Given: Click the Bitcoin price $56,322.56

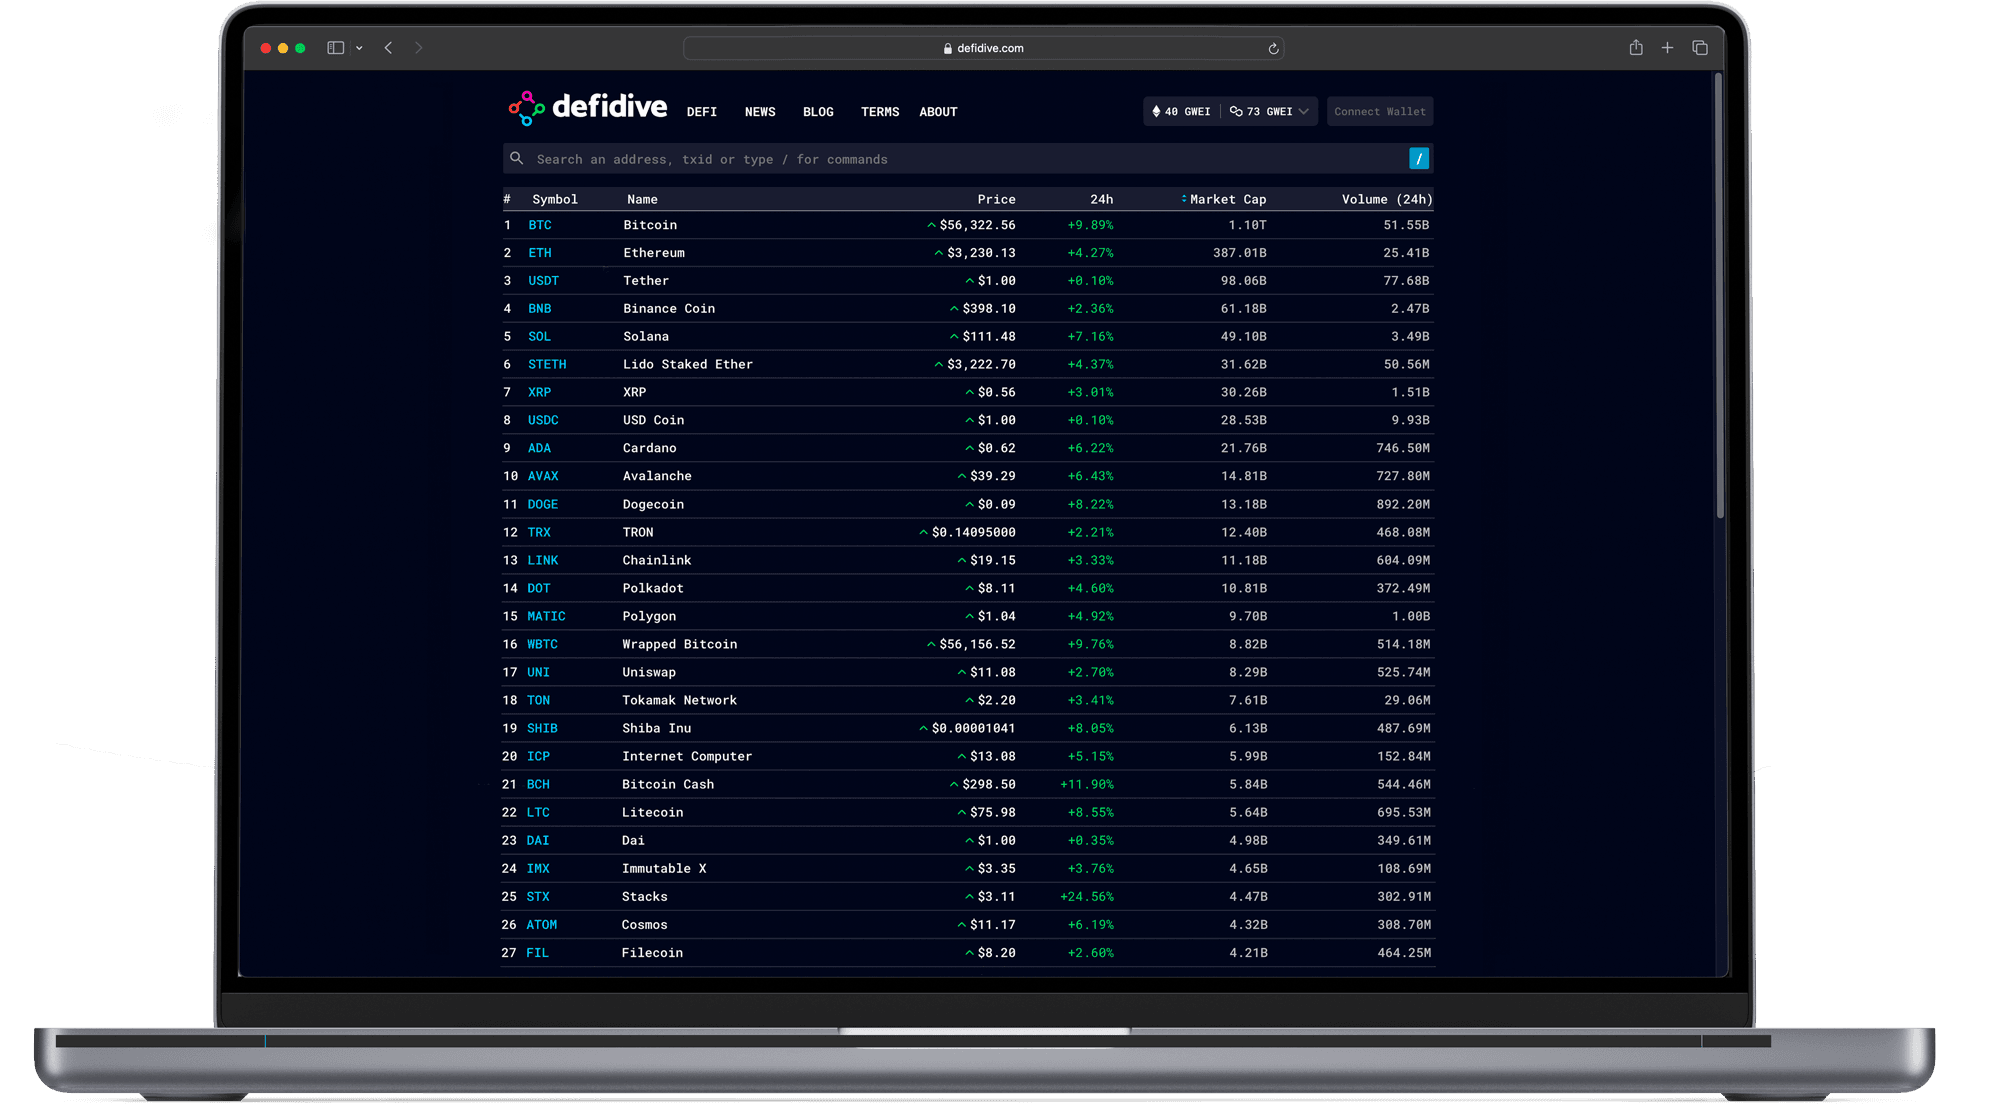Looking at the screenshot, I should click(x=977, y=225).
